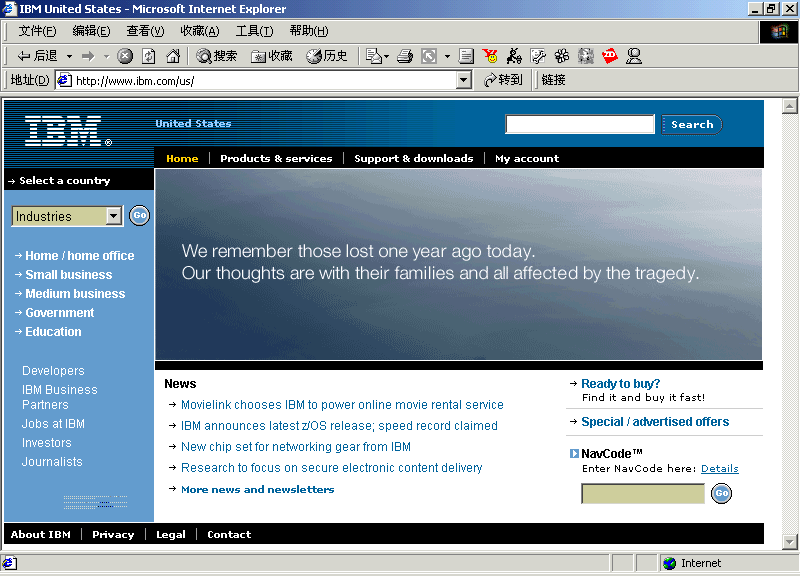Open the File (文件) menu
The image size is (800, 576).
coord(37,31)
